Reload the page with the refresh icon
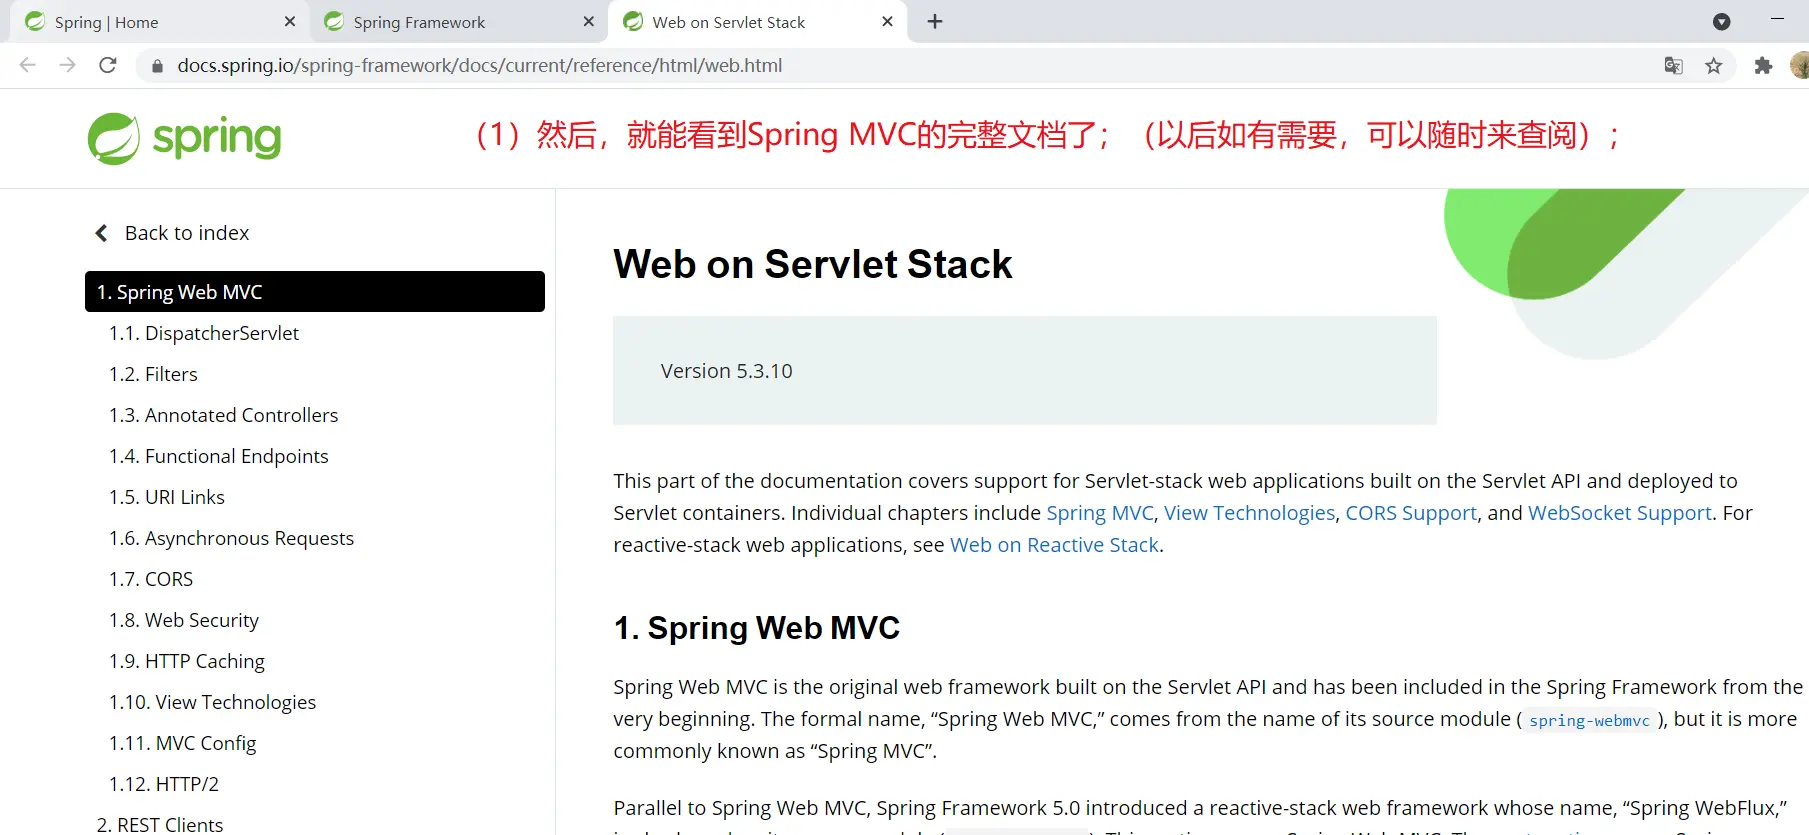Screen dimensions: 1809x835 (x=108, y=65)
